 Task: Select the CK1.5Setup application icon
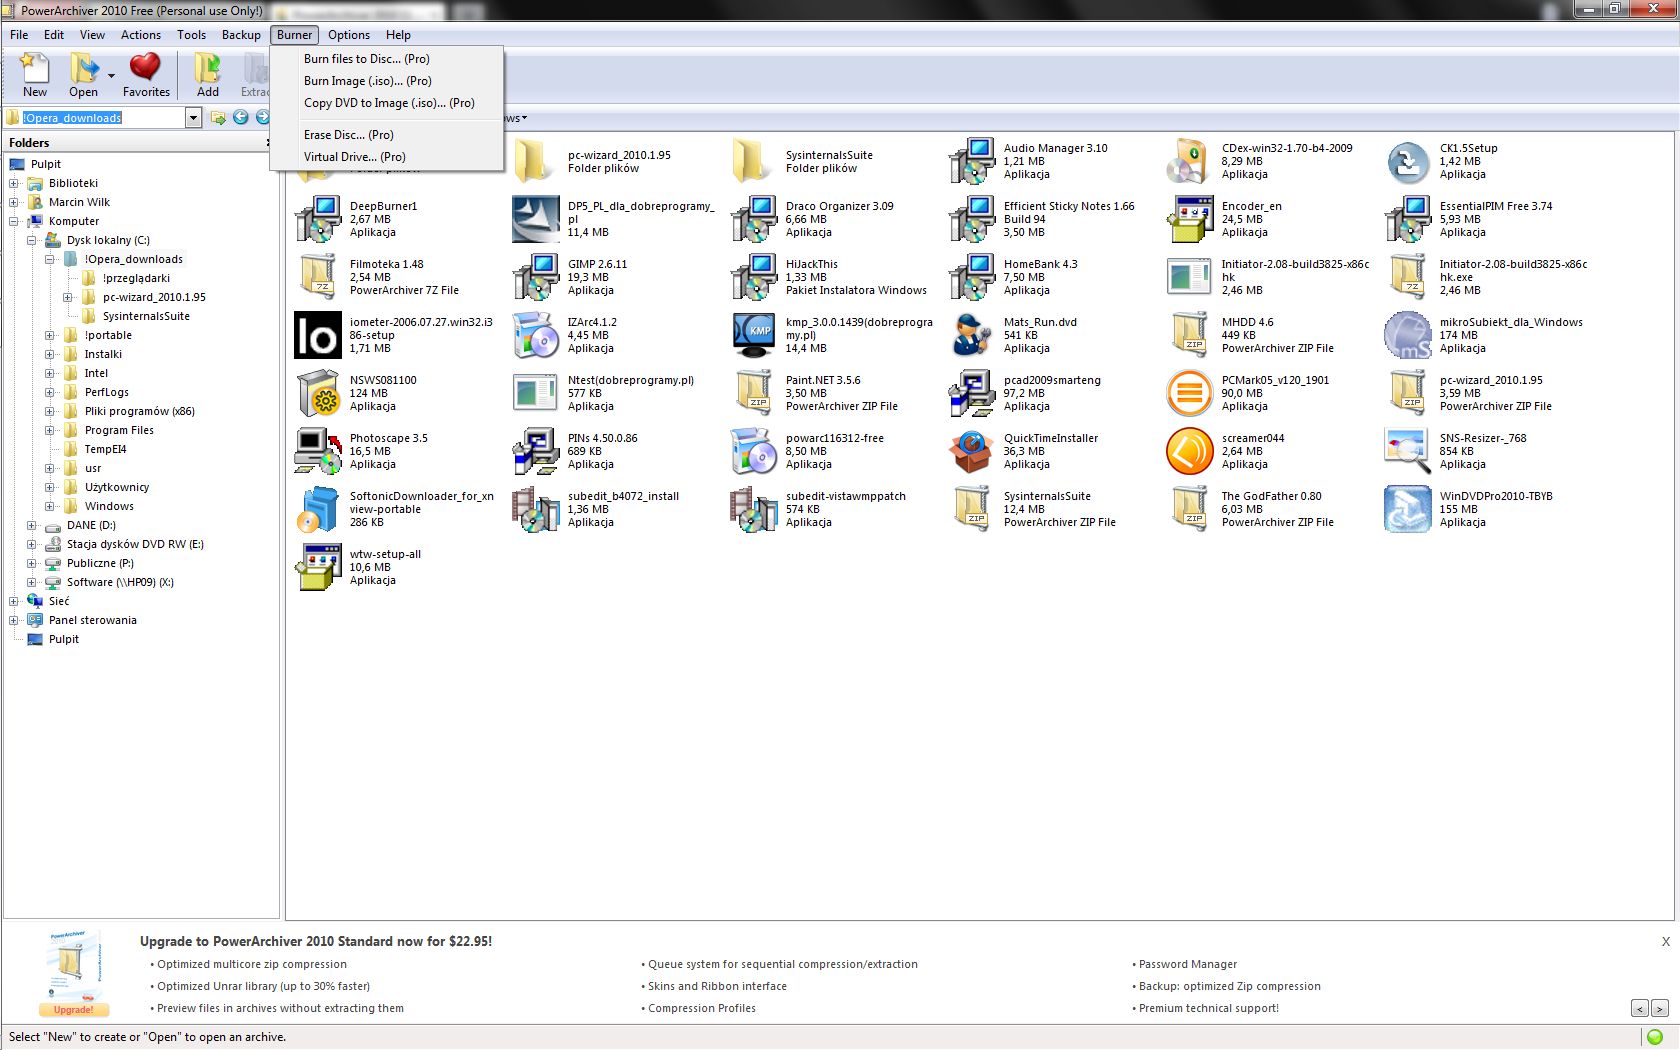[x=1408, y=161]
